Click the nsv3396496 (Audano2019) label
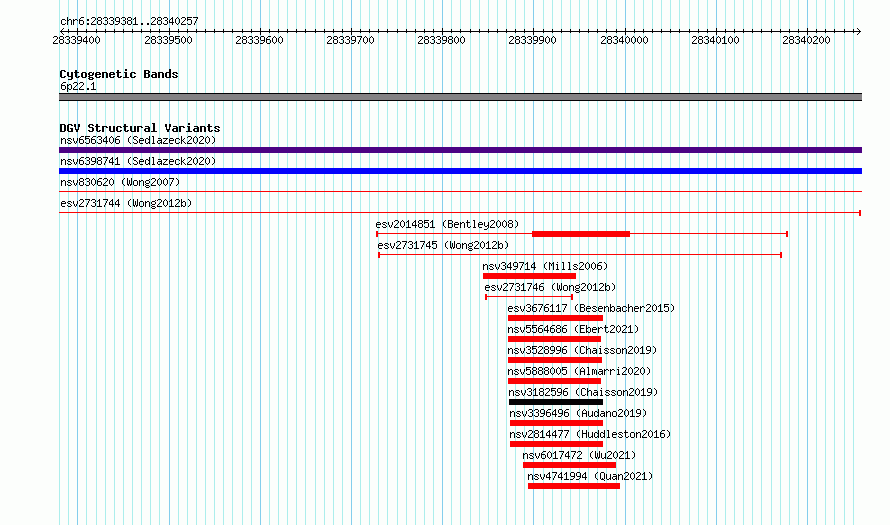 [578, 413]
